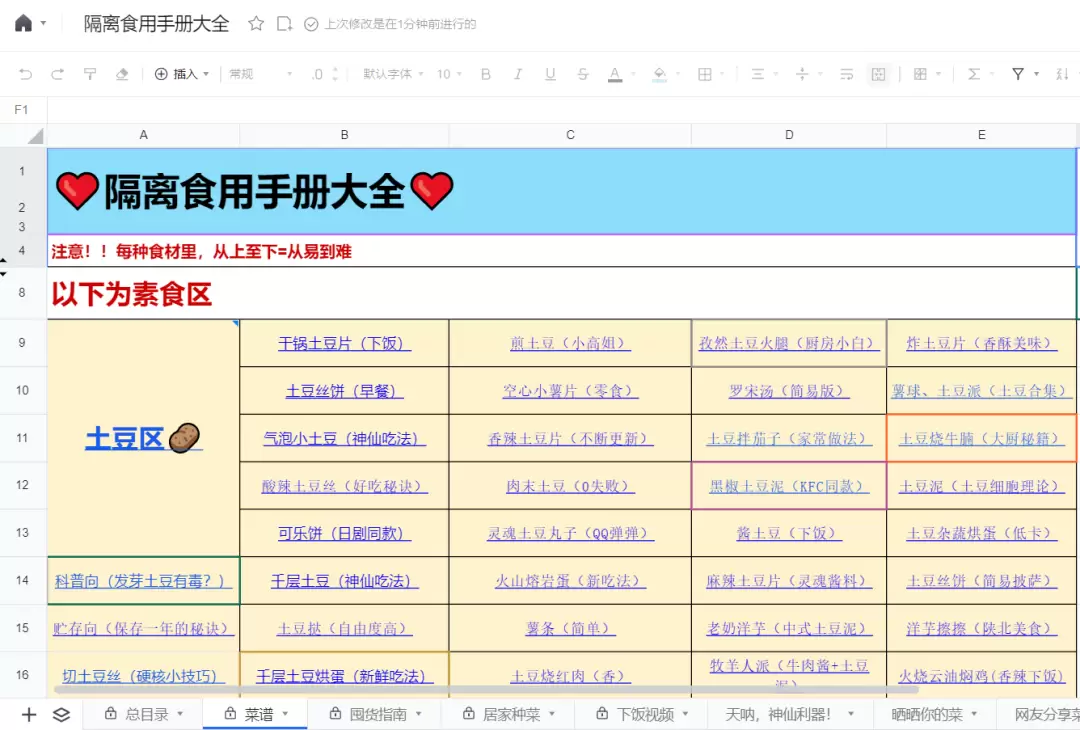Apply the font color A button
The width and height of the screenshot is (1080, 730).
pos(615,74)
